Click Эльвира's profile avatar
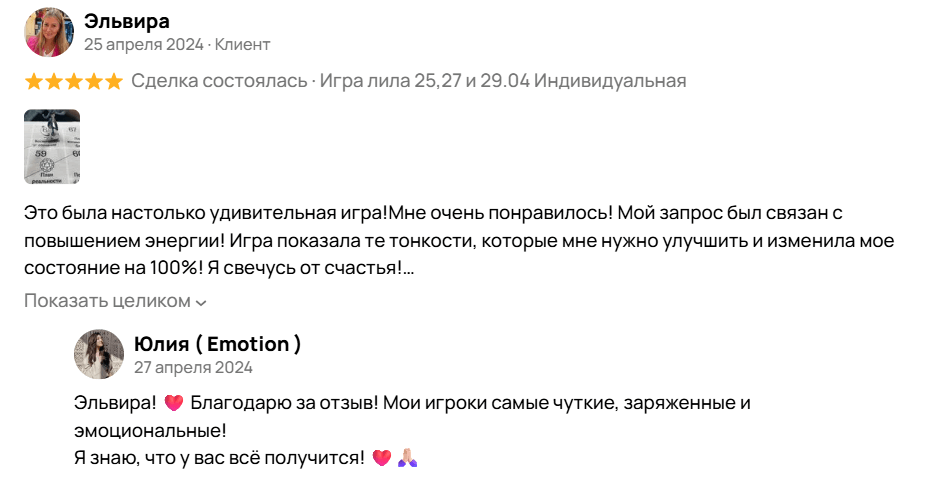The height and width of the screenshot is (491, 932). coord(49,33)
